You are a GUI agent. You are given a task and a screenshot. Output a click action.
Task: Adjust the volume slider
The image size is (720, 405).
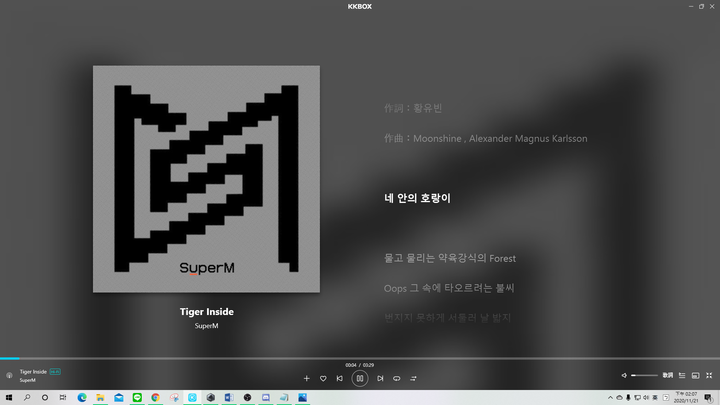tap(644, 376)
